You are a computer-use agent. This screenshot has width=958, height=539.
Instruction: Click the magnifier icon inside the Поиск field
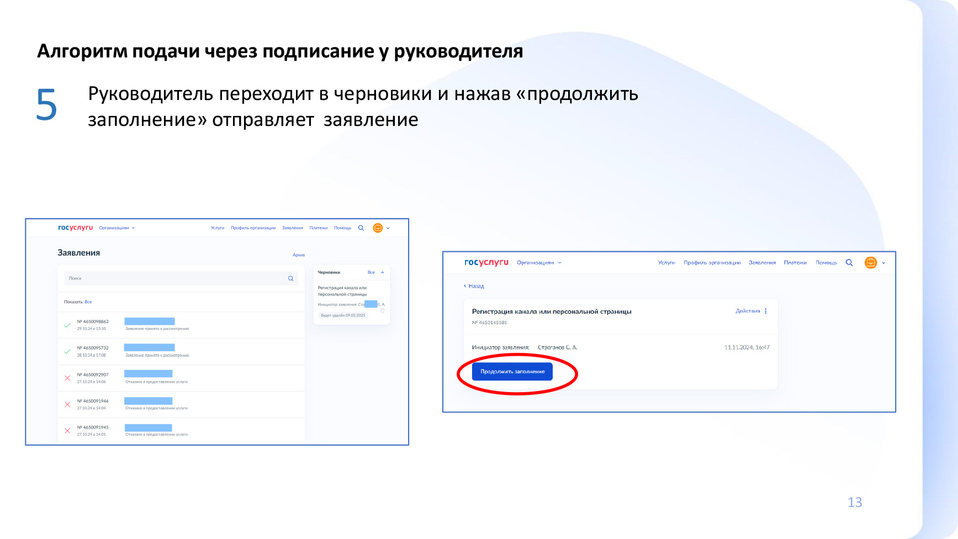(x=291, y=279)
